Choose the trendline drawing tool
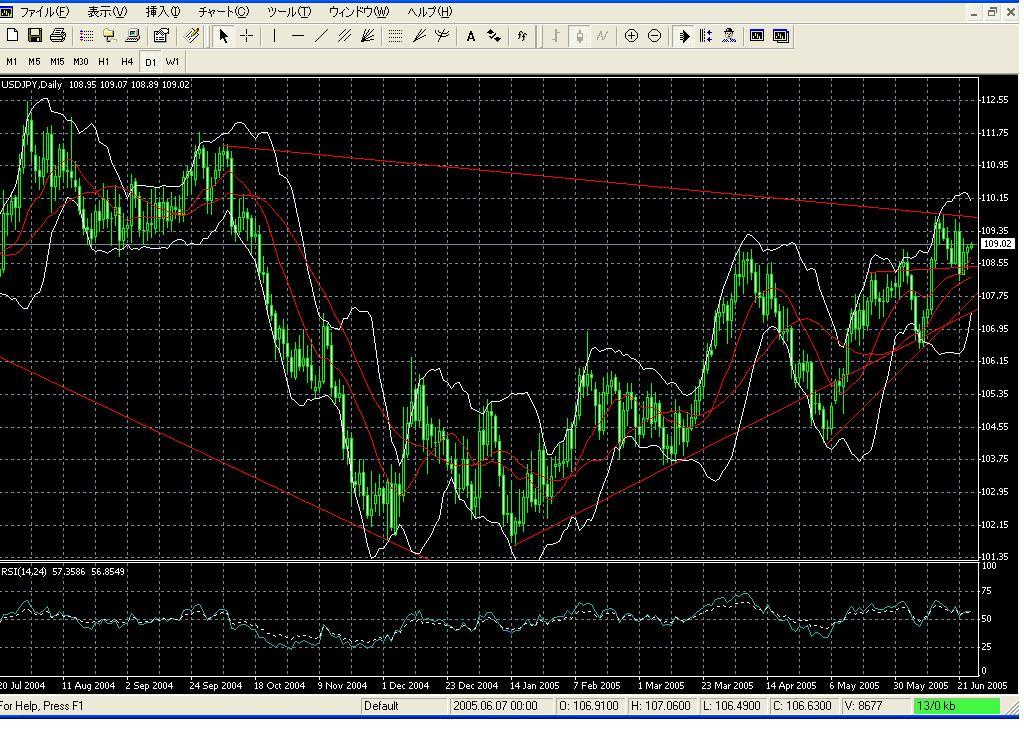Screen dimensions: 1024x733 pyautogui.click(x=321, y=36)
